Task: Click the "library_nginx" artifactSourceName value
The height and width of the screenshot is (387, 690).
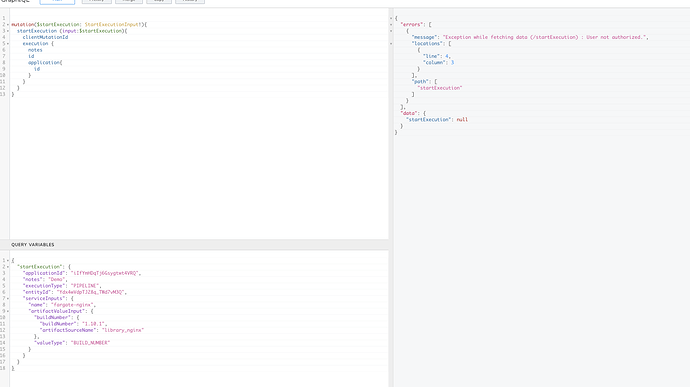Action: pos(123,330)
